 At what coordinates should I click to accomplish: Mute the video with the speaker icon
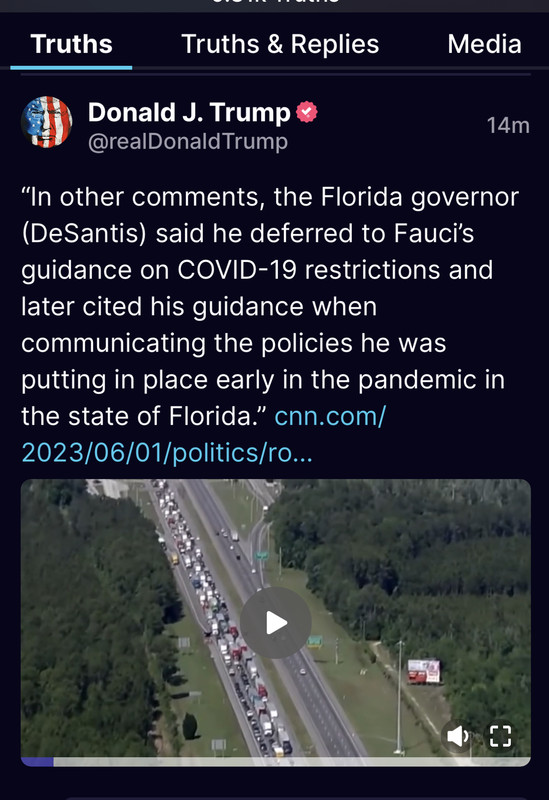pos(458,736)
